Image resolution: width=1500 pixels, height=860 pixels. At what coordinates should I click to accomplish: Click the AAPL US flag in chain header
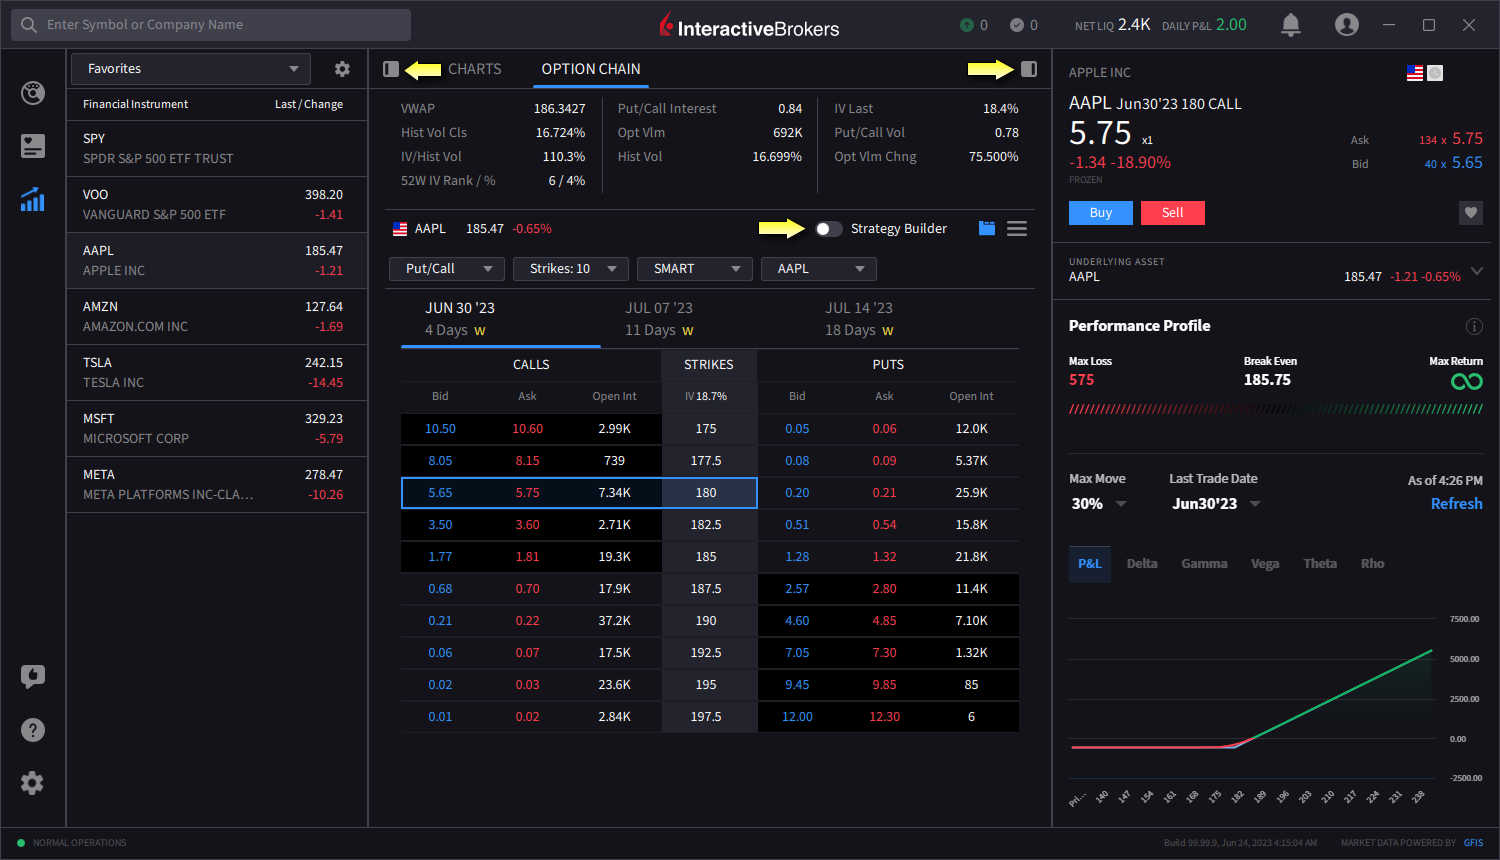pos(400,229)
